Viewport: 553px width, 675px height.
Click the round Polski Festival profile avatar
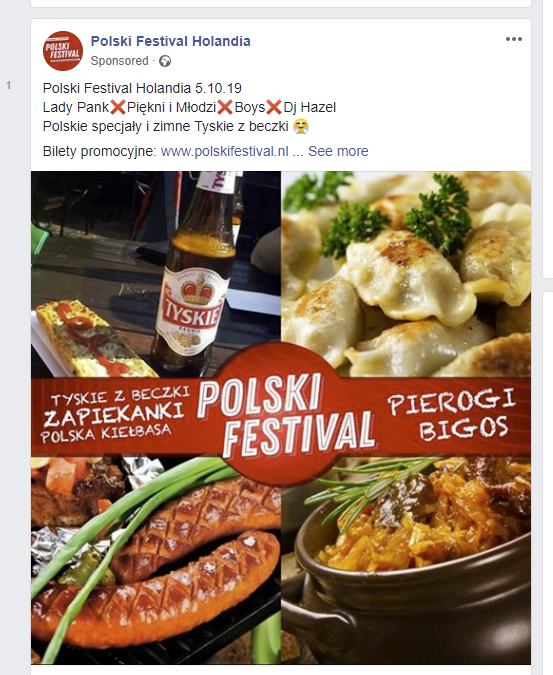(63, 51)
